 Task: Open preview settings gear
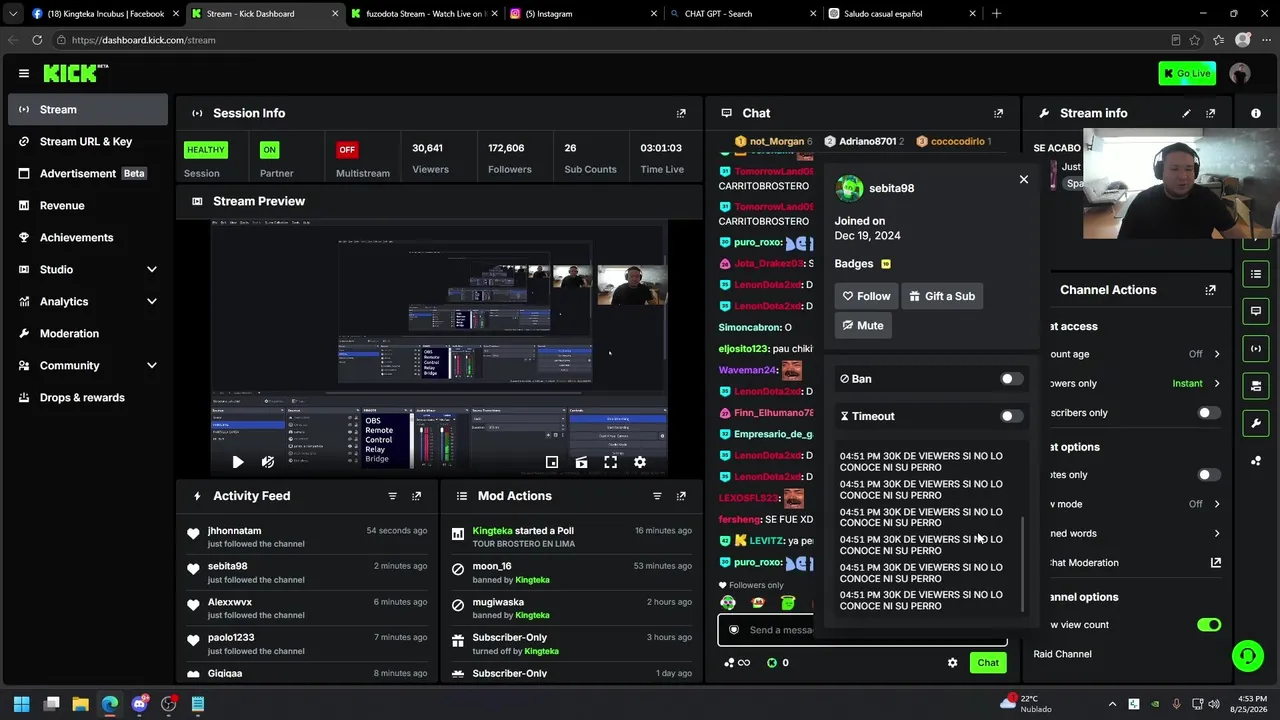point(640,462)
